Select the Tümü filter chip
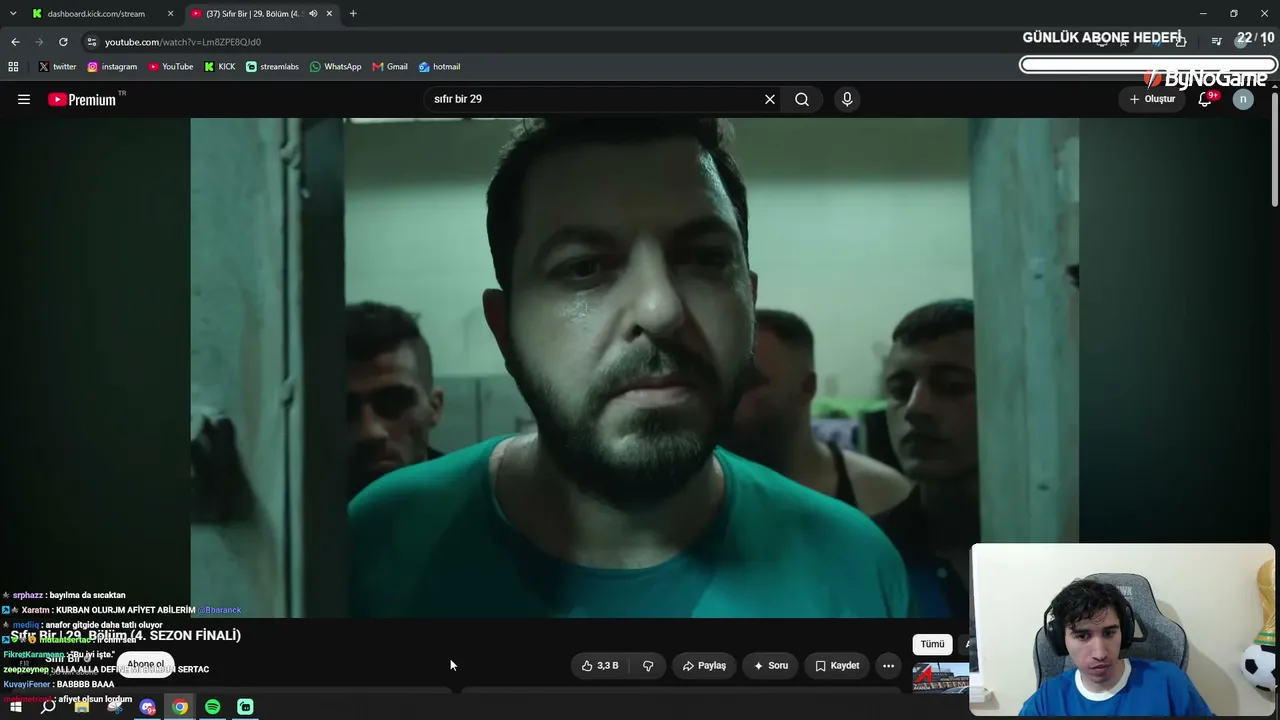 [x=932, y=644]
